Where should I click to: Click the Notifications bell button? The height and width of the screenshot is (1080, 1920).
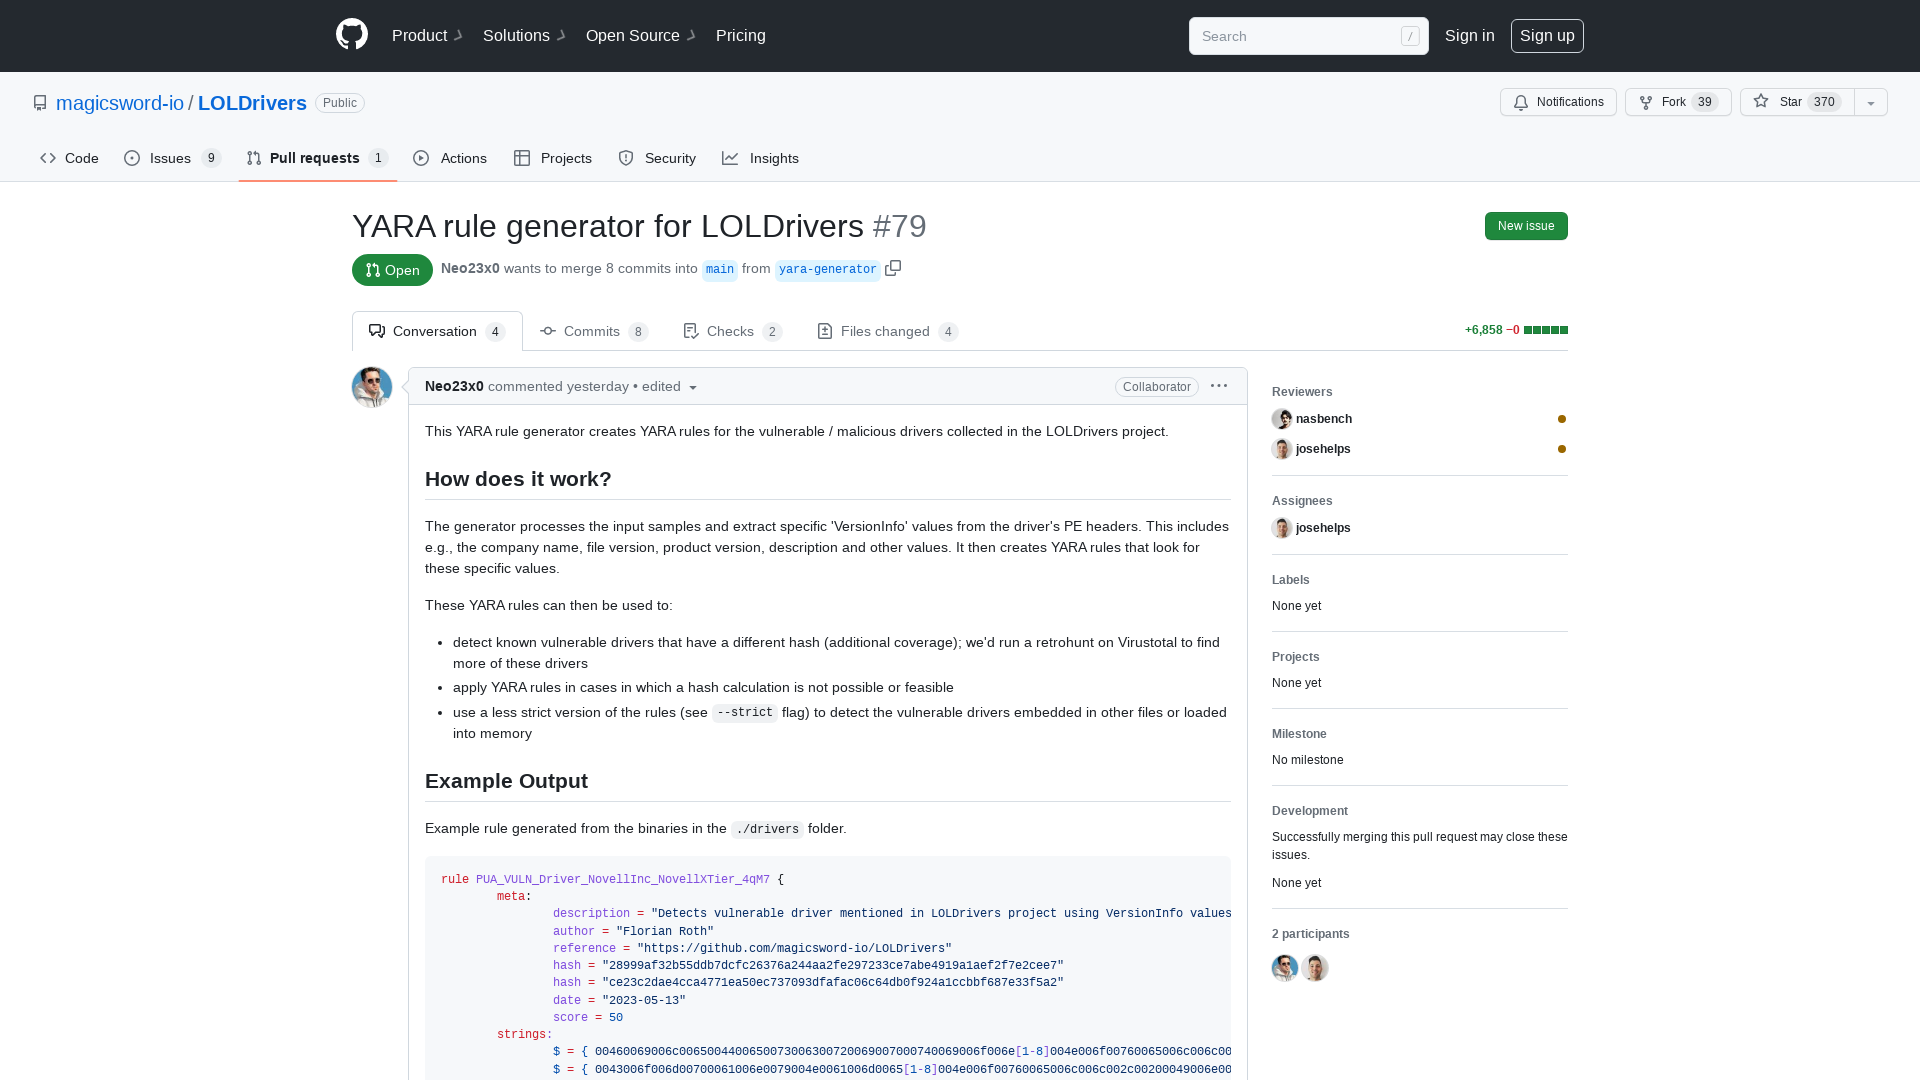pos(1558,102)
